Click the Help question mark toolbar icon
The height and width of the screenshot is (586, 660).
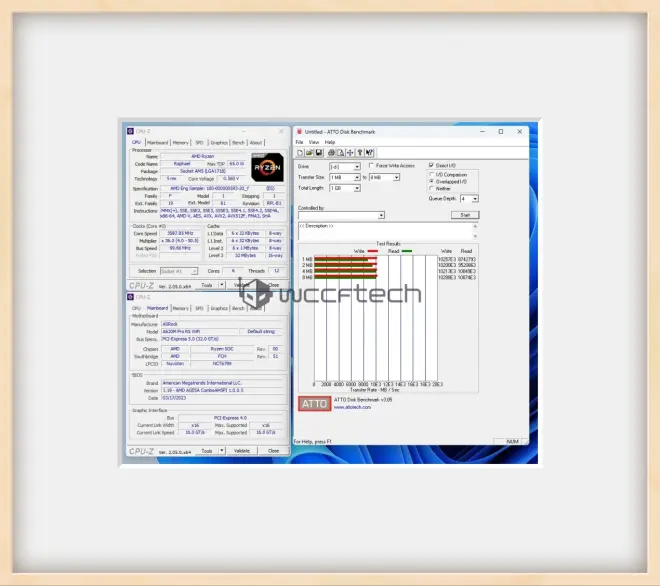tap(361, 153)
